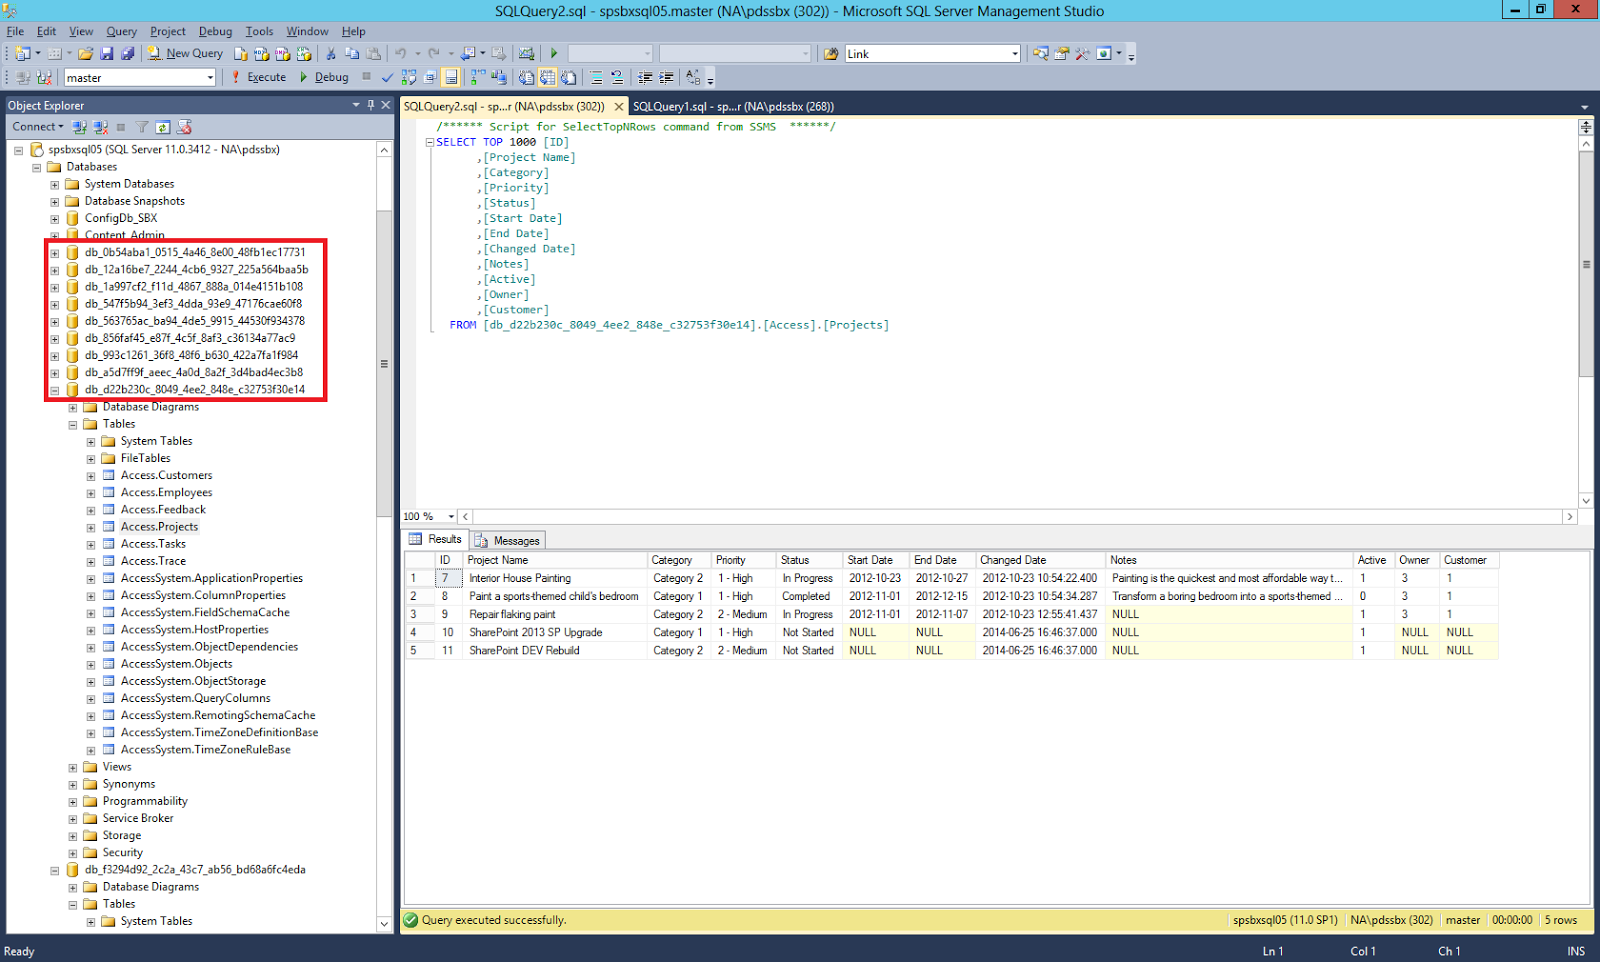Open the Window menu
The height and width of the screenshot is (962, 1600).
tap(307, 31)
